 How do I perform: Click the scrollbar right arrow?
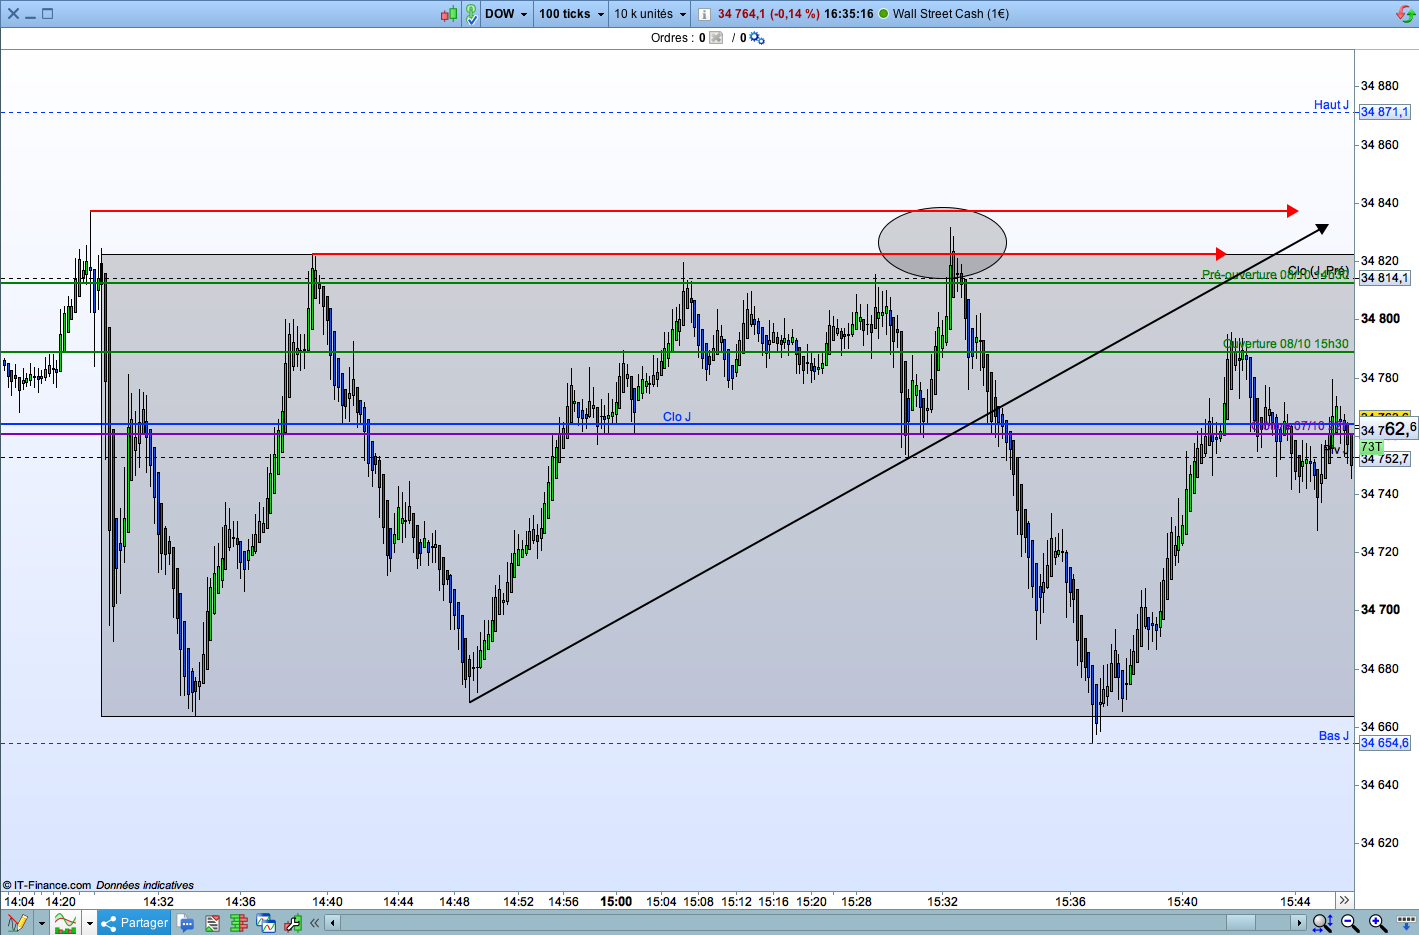coord(1298,923)
